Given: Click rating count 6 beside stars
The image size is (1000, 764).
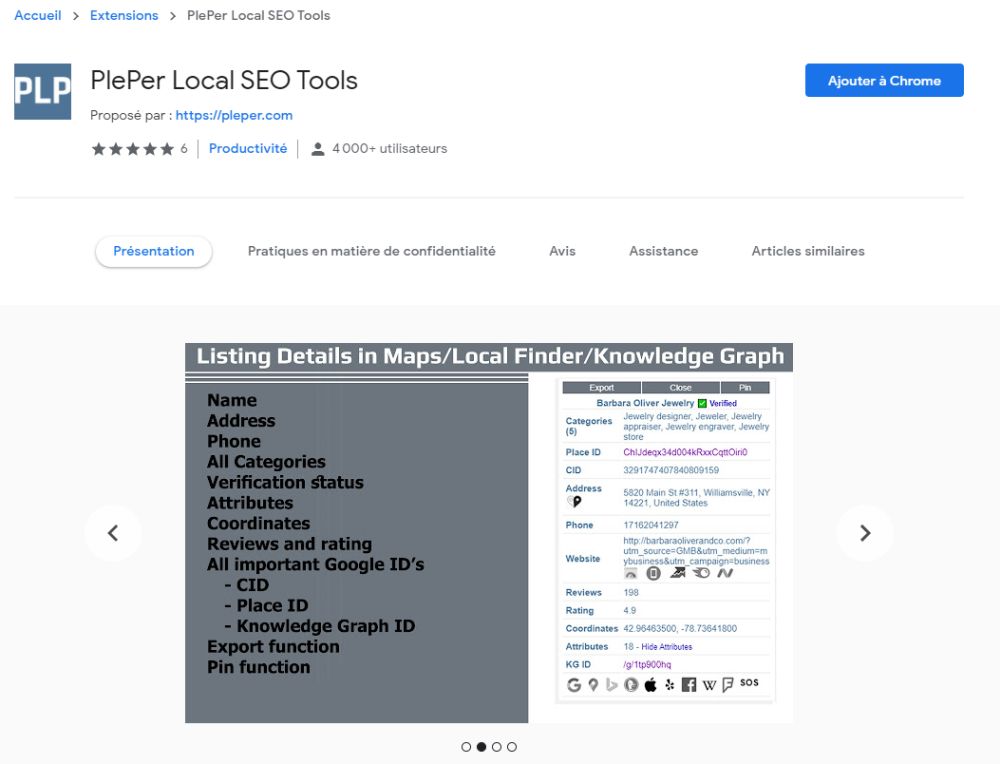Looking at the screenshot, I should (x=184, y=149).
